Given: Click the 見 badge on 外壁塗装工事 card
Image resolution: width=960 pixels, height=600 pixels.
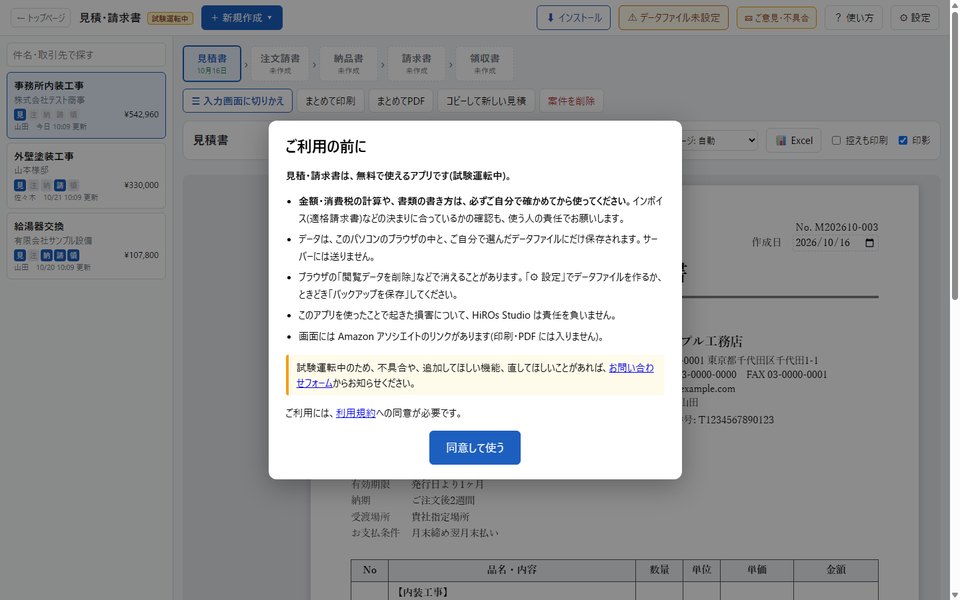Looking at the screenshot, I should (x=20, y=185).
